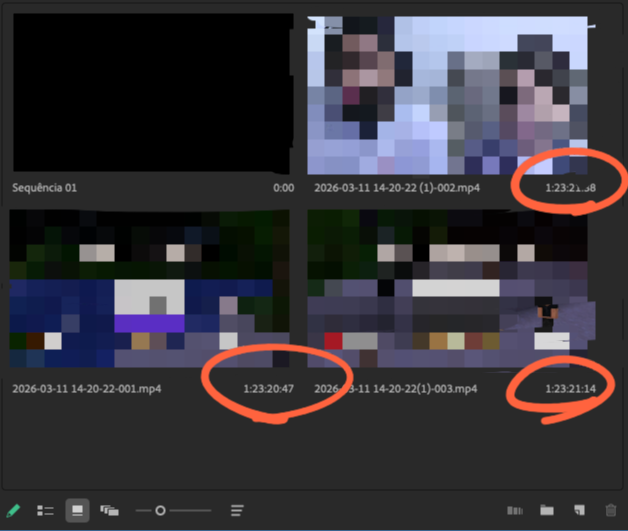Switch to List View

coord(45,511)
